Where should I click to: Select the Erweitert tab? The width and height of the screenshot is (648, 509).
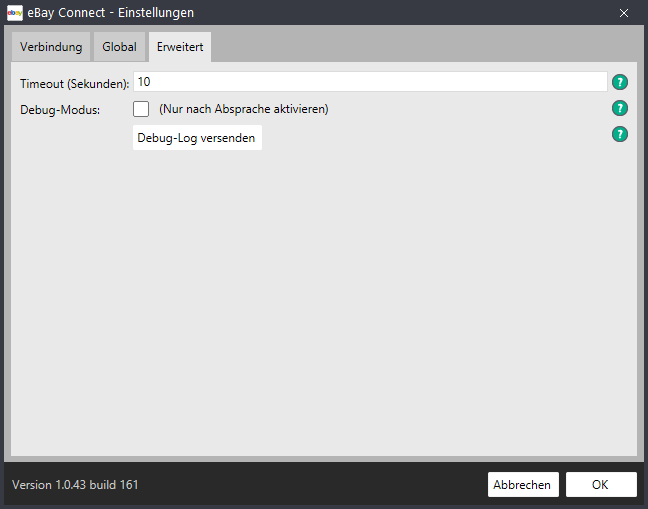180,47
